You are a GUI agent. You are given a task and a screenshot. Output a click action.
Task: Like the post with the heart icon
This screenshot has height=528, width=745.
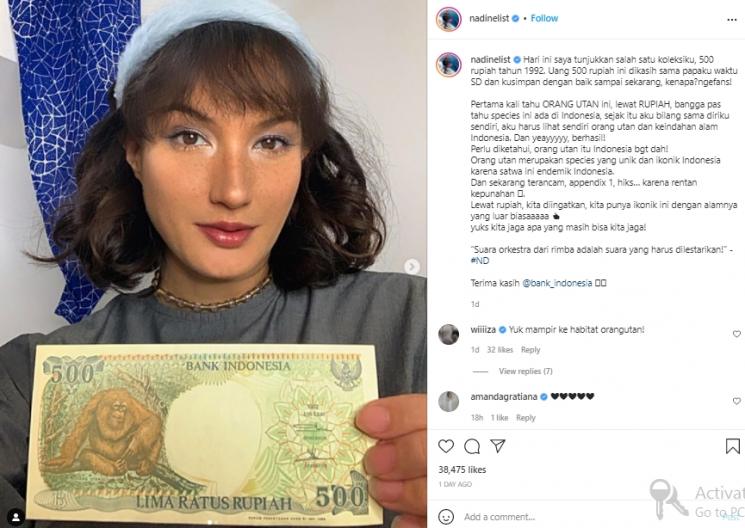click(x=446, y=446)
